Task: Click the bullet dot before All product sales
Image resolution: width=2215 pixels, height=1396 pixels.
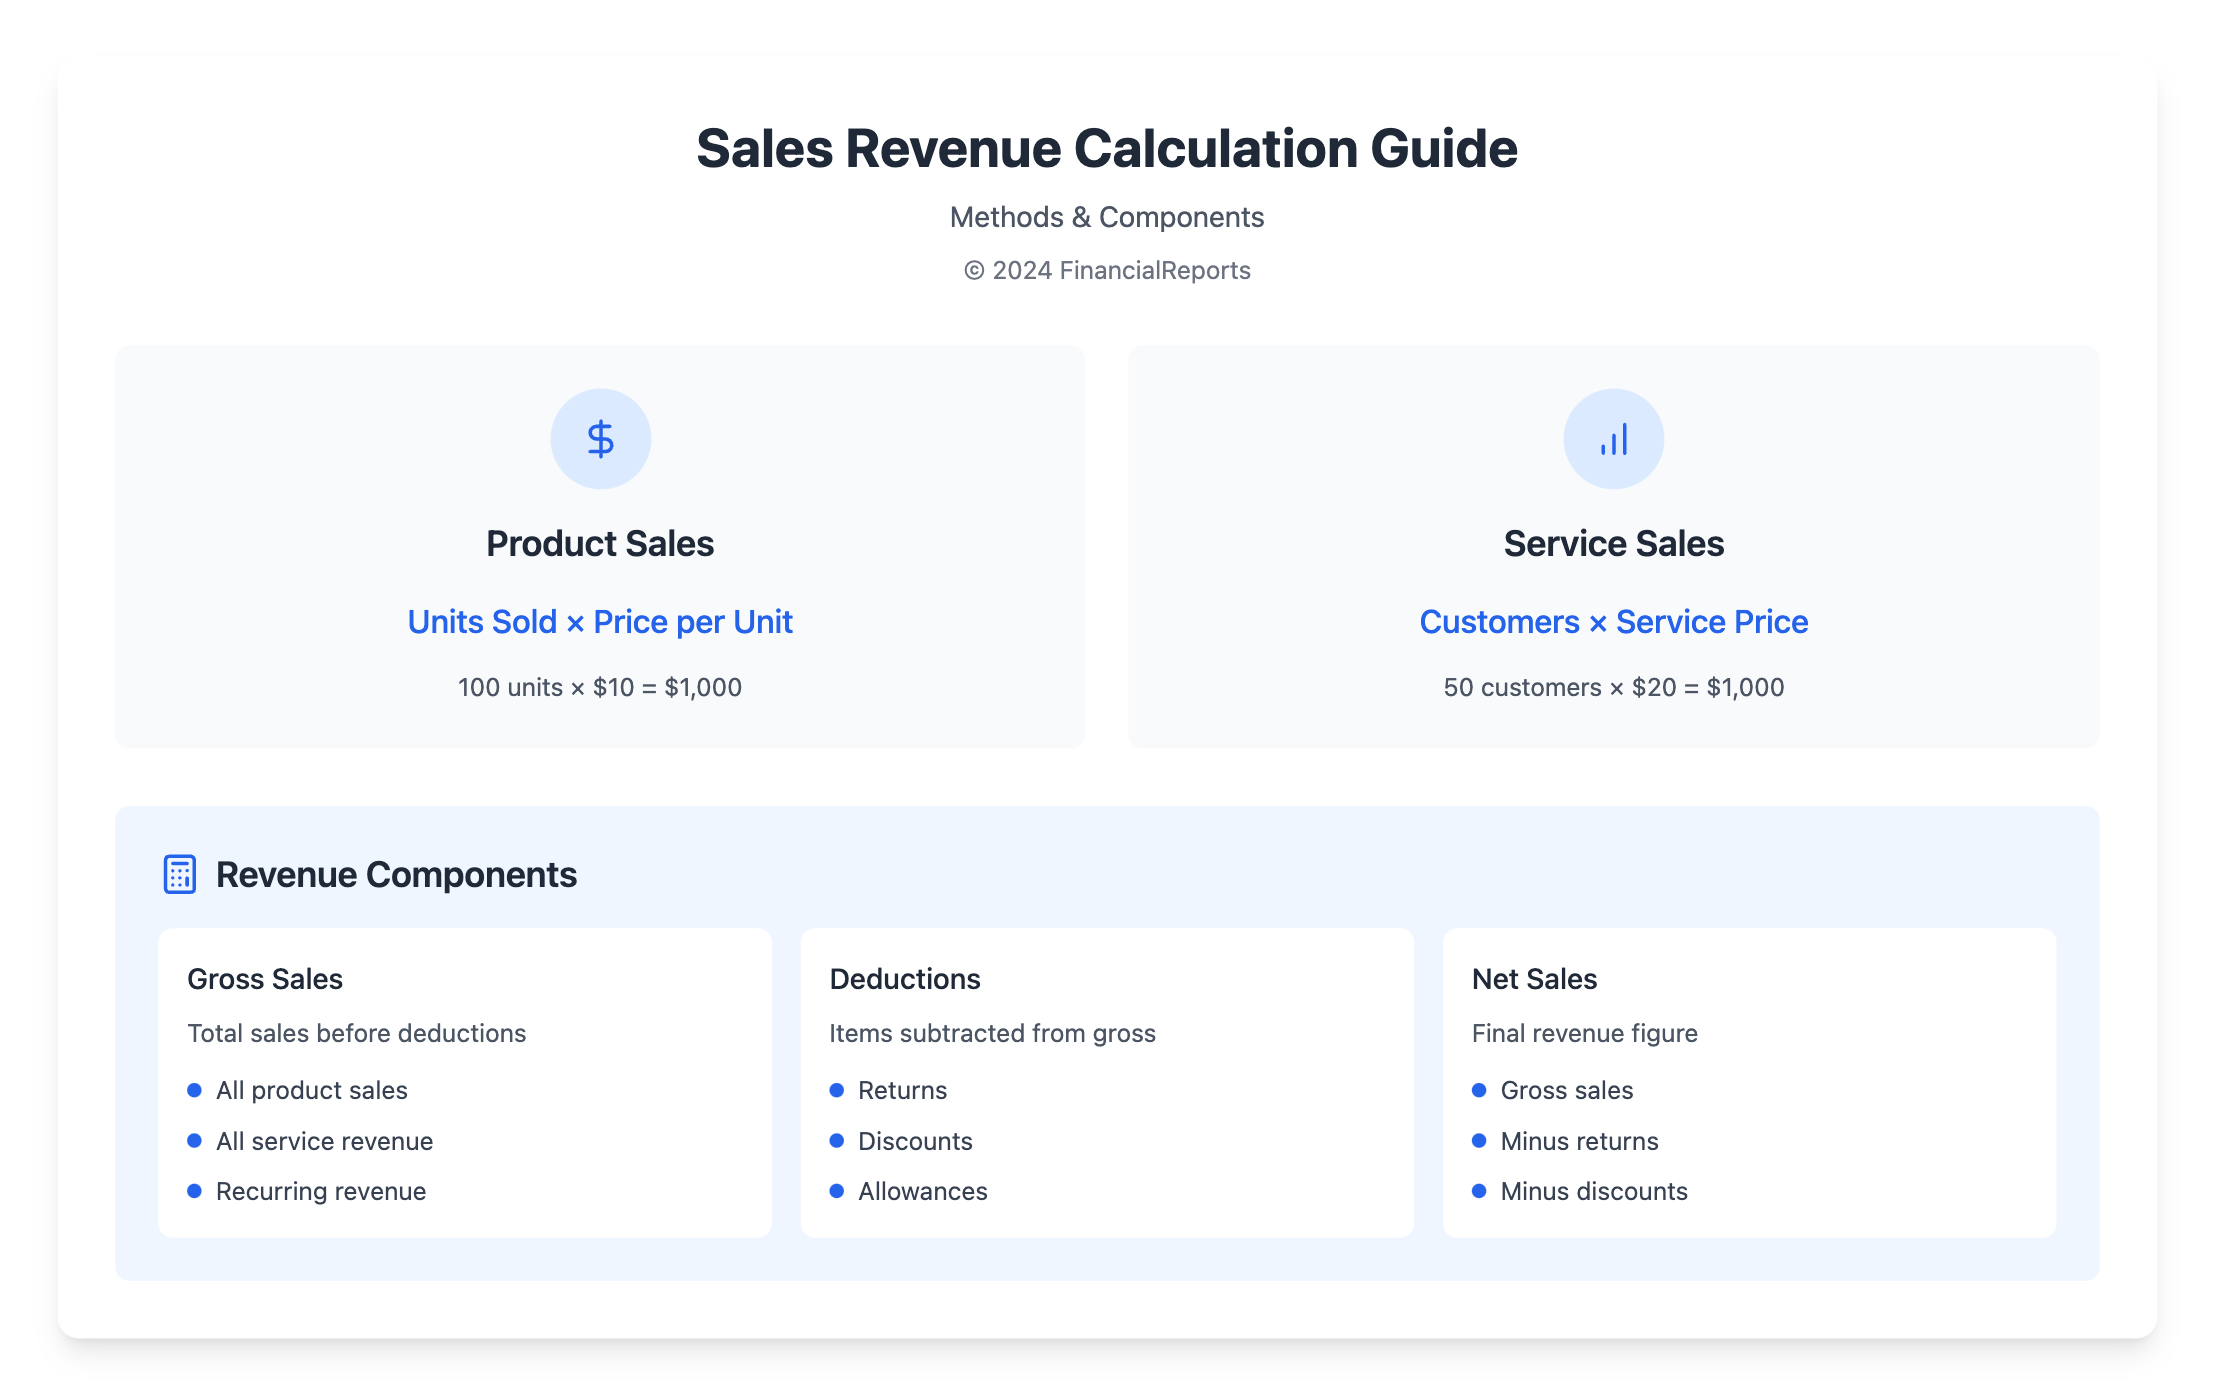Action: tap(195, 1090)
